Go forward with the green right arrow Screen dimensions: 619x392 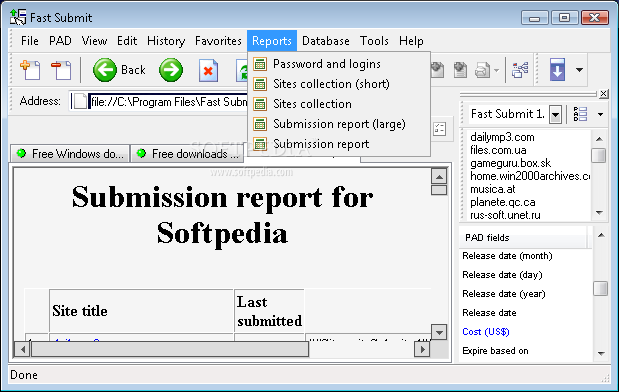[171, 70]
